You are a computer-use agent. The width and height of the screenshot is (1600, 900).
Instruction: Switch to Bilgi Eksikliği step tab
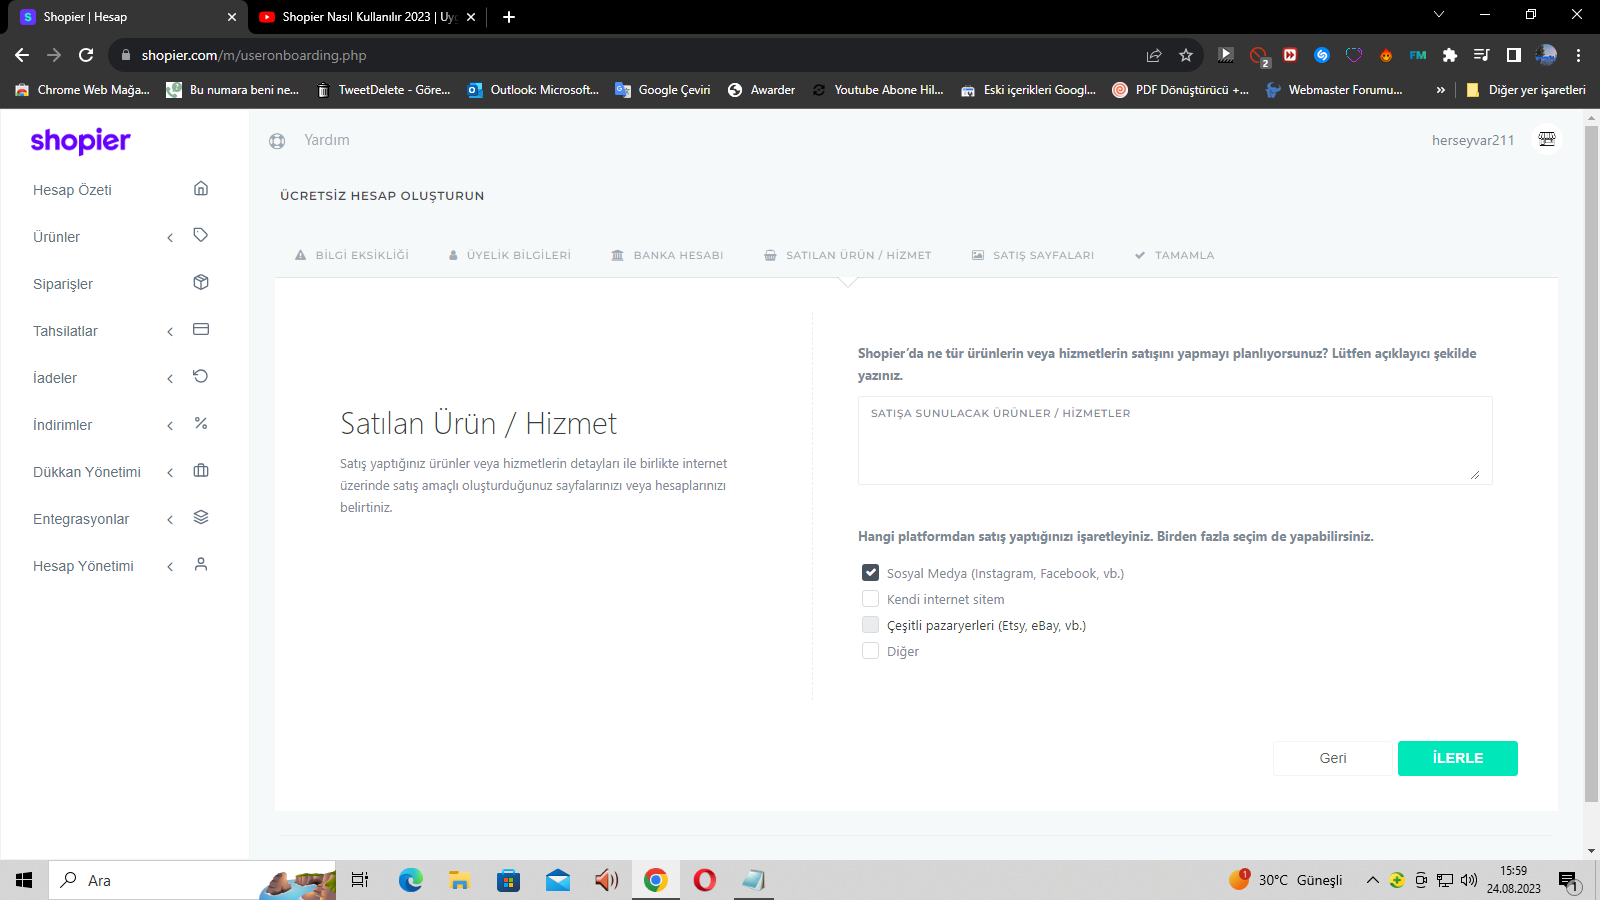click(352, 255)
